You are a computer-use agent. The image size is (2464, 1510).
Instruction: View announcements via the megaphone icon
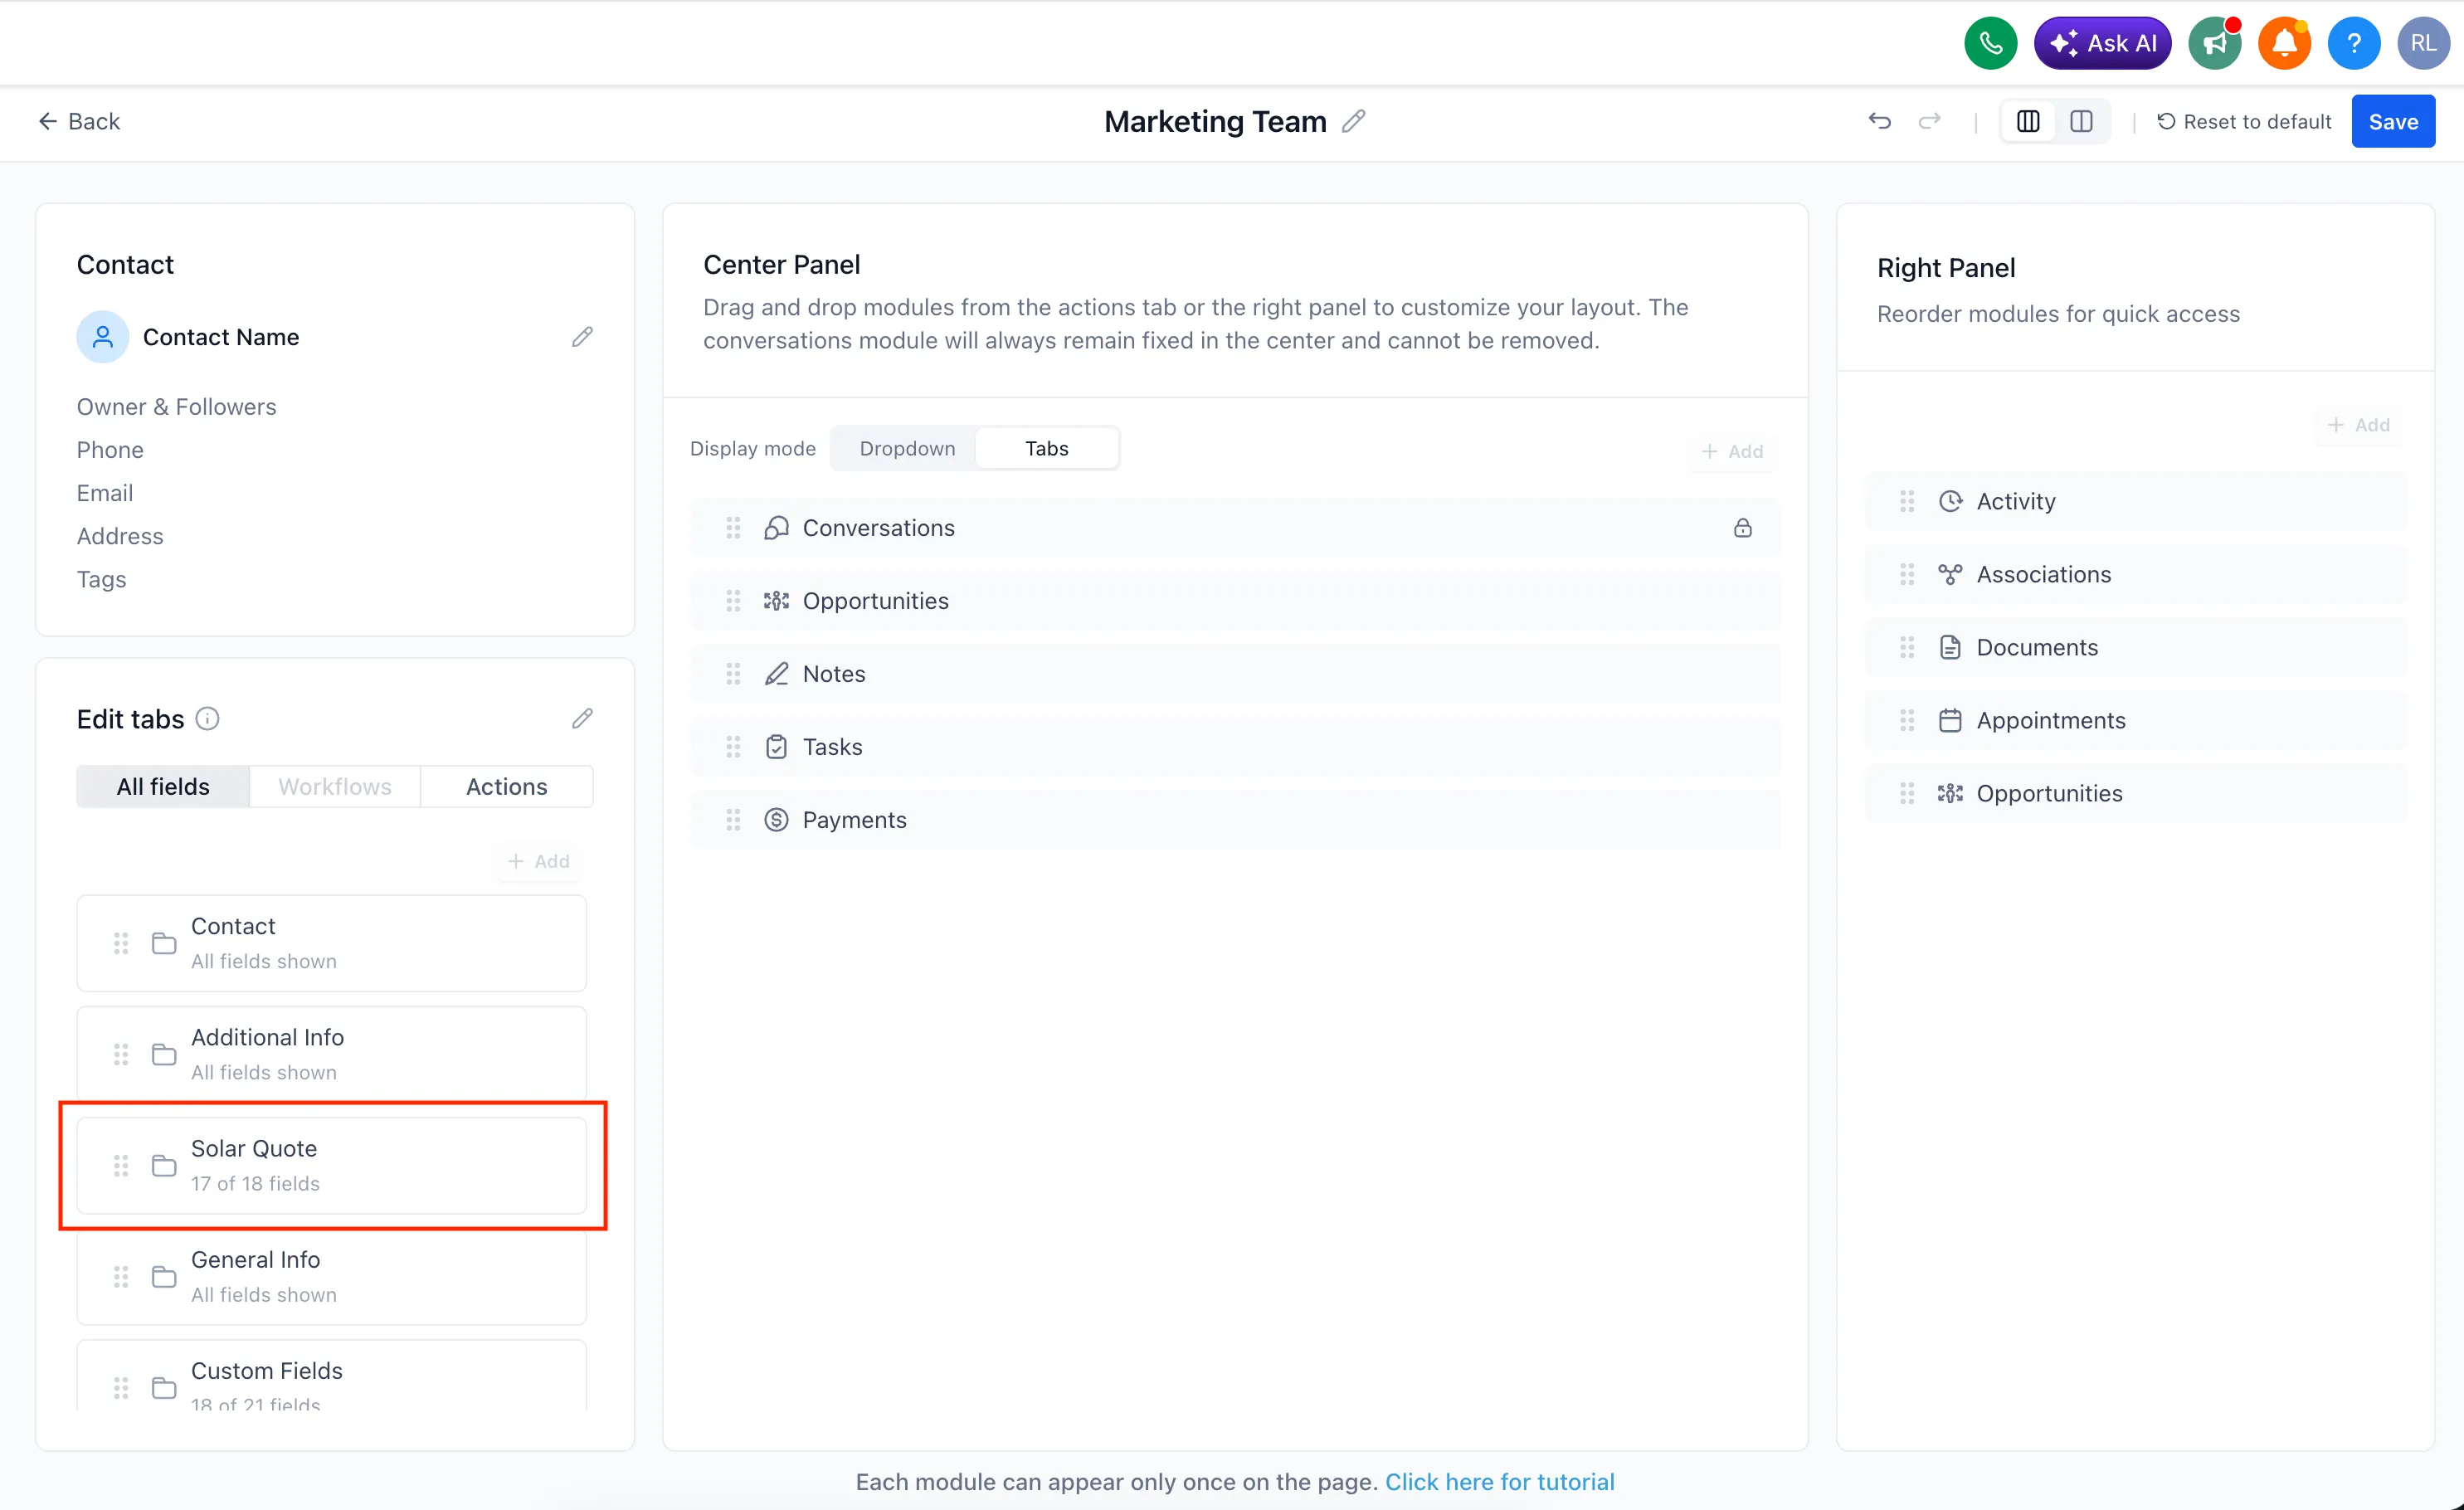[x=2215, y=42]
